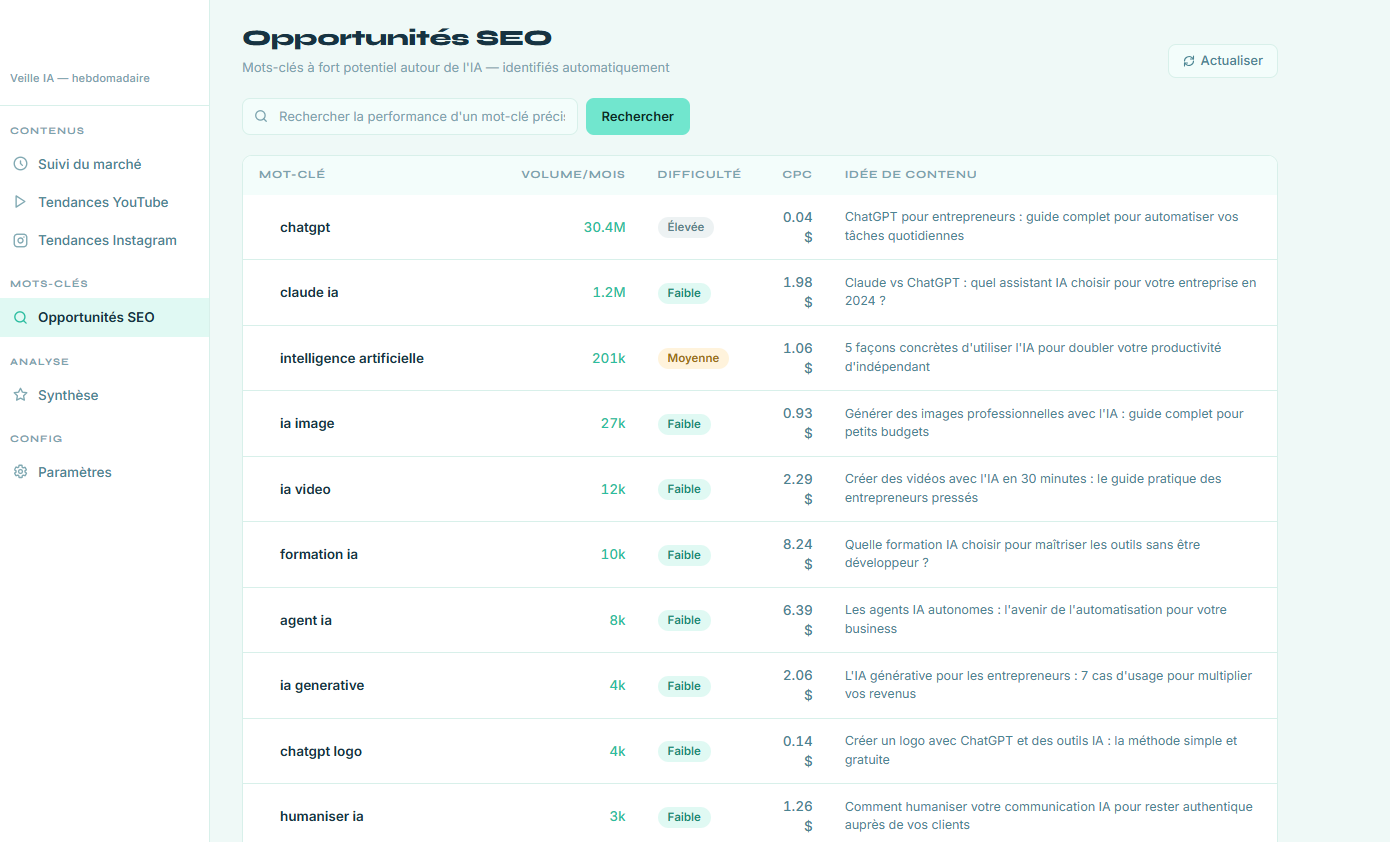The height and width of the screenshot is (842, 1390).
Task: Click the 6.39 $ CPC value
Action: point(798,620)
